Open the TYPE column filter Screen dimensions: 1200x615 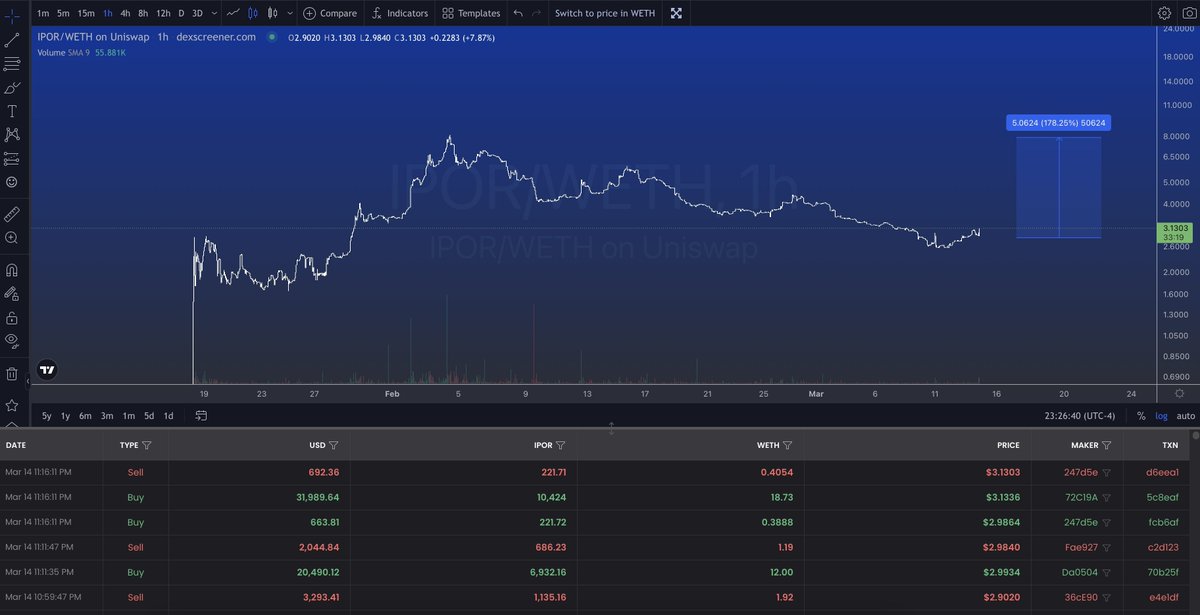[147, 445]
